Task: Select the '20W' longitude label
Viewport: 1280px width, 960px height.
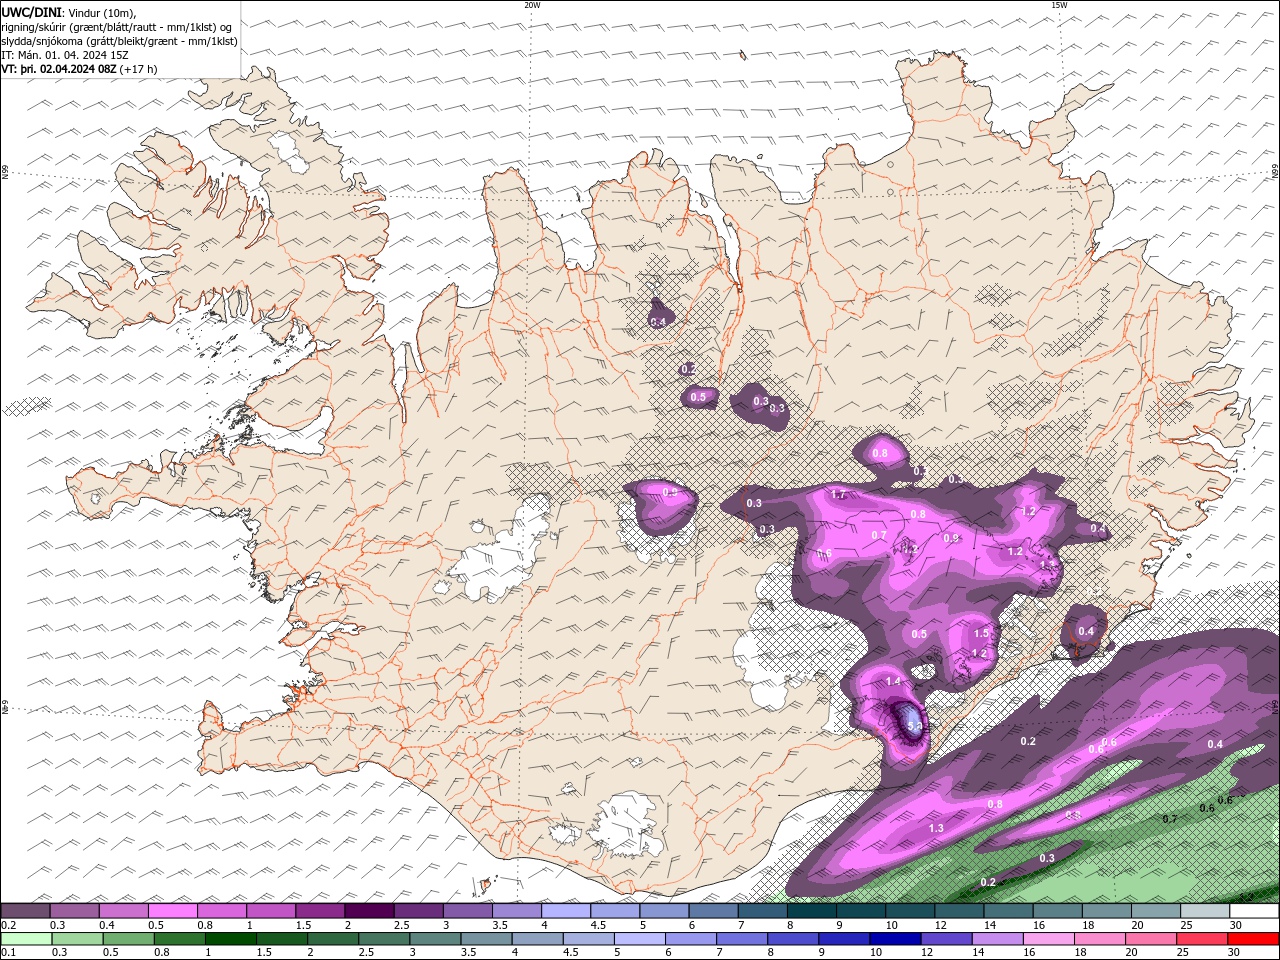Action: pyautogui.click(x=532, y=5)
